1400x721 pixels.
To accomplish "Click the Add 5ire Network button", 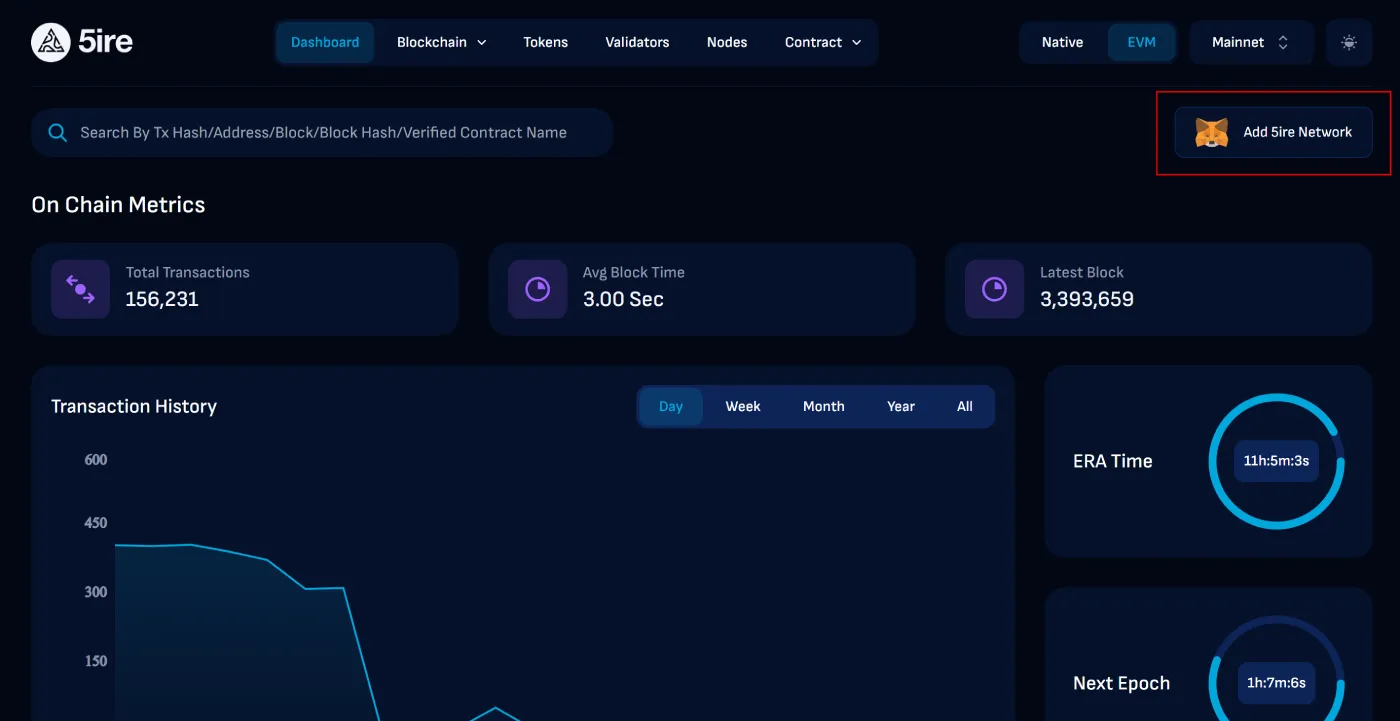I will click(x=1273, y=132).
